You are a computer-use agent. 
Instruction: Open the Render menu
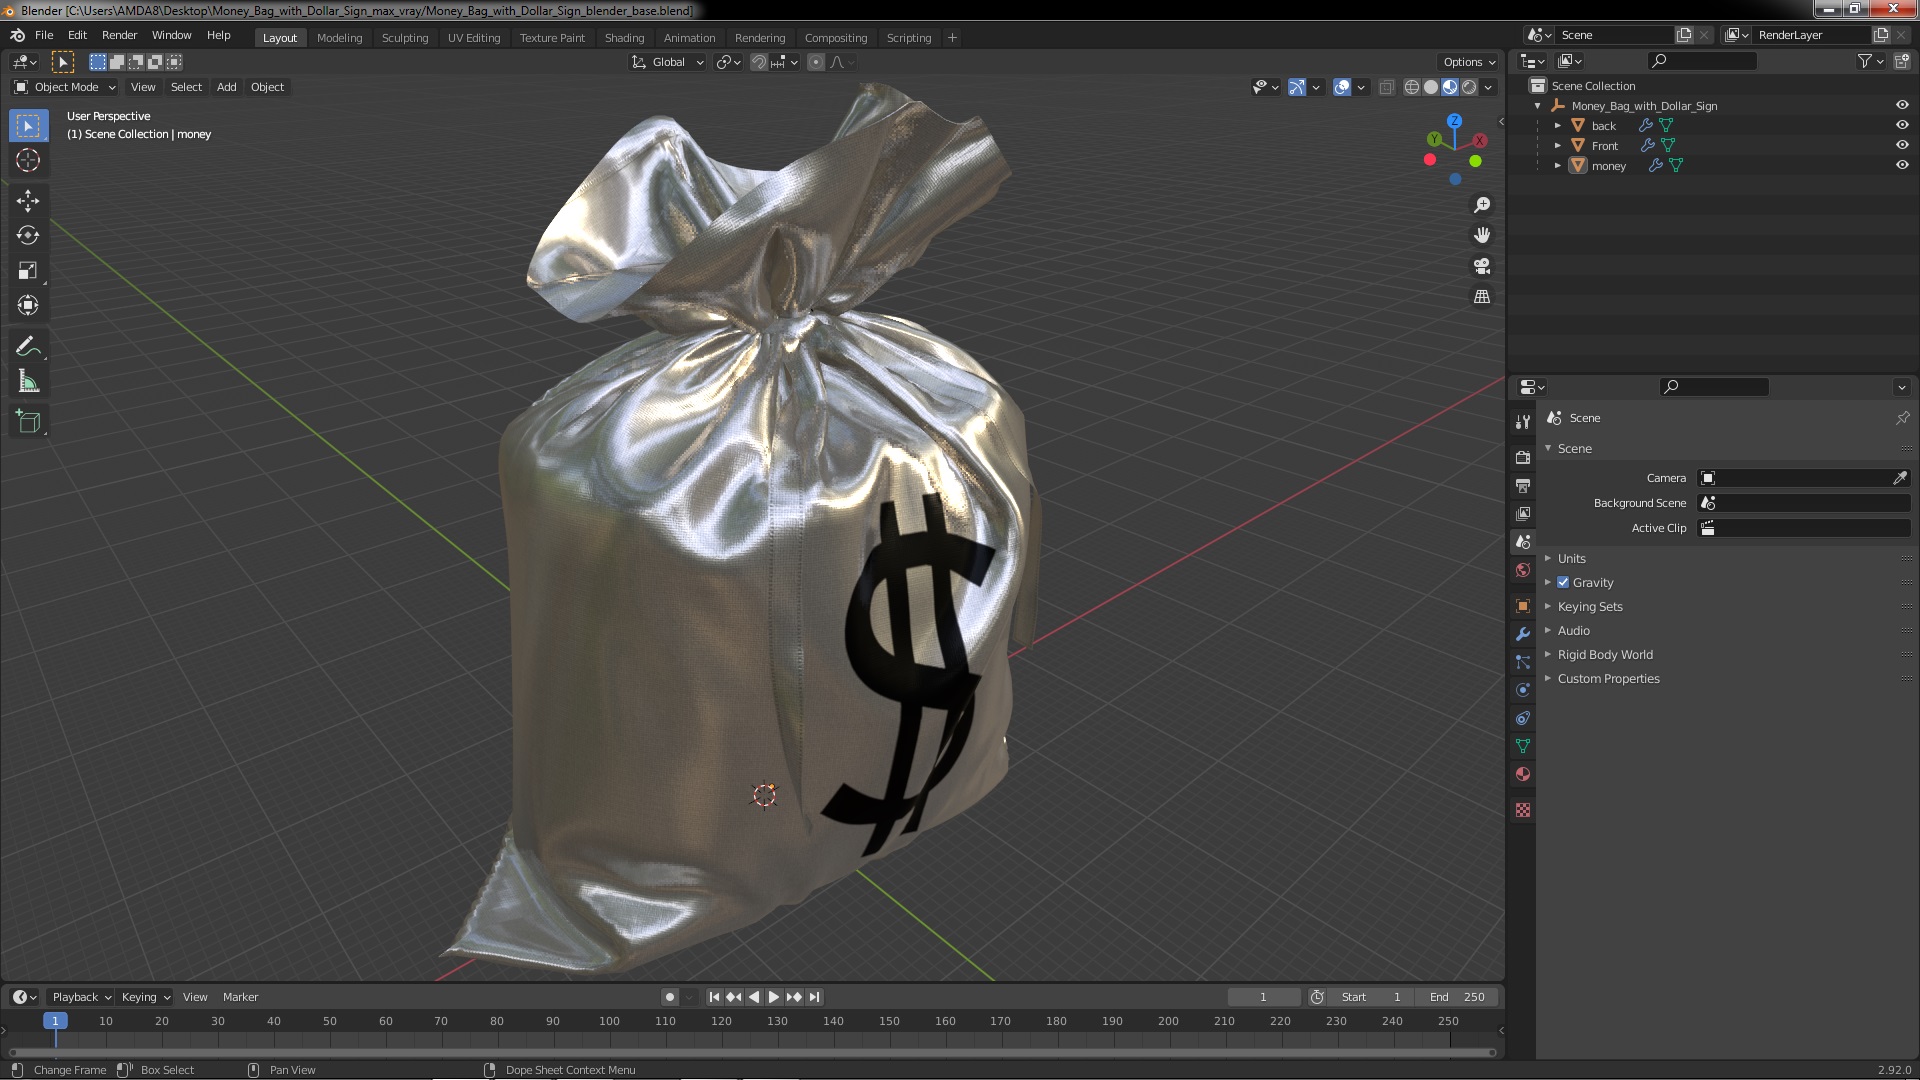[x=119, y=35]
